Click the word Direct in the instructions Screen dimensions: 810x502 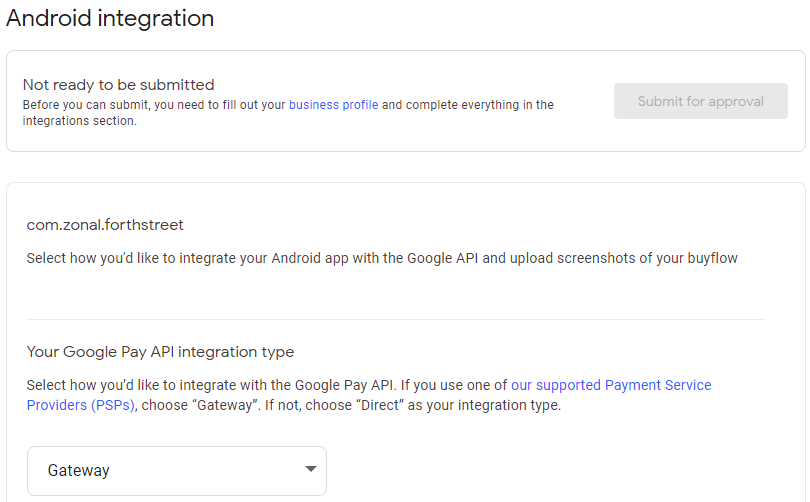(382, 405)
